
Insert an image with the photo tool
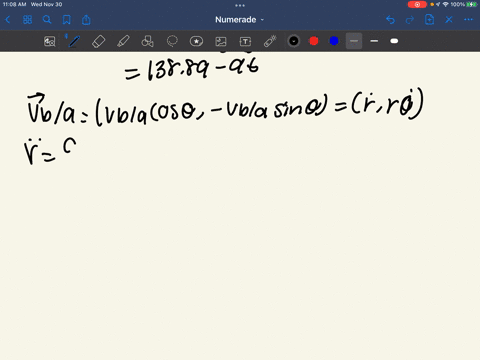point(221,41)
